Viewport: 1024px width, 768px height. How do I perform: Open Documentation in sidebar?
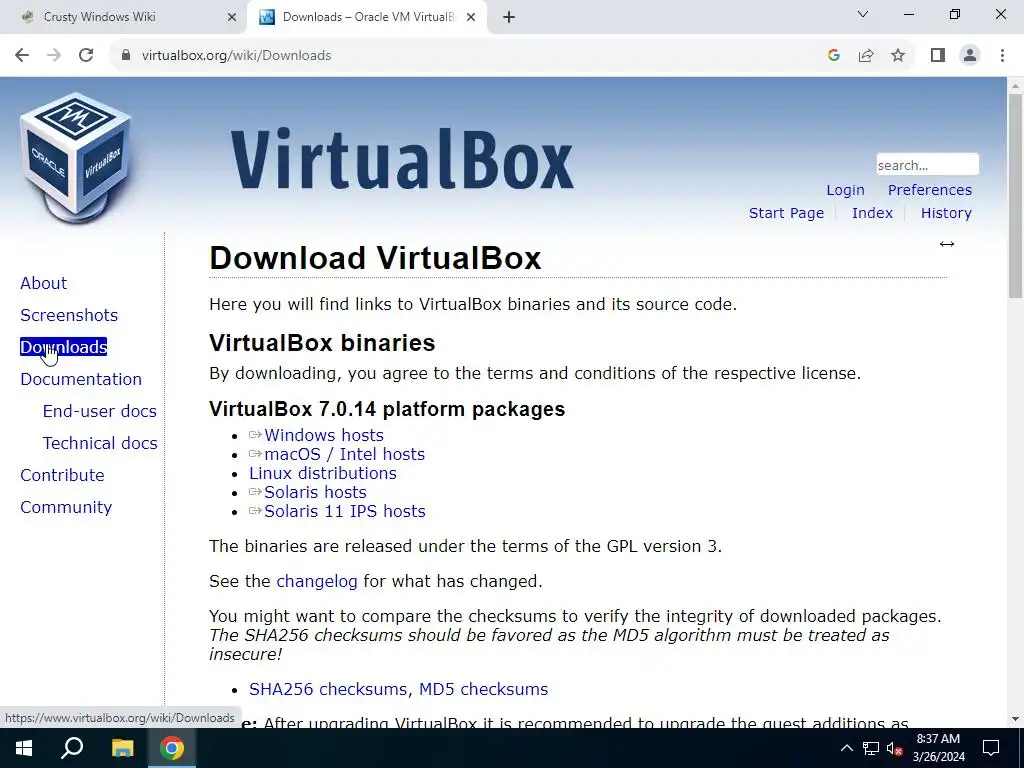click(81, 379)
